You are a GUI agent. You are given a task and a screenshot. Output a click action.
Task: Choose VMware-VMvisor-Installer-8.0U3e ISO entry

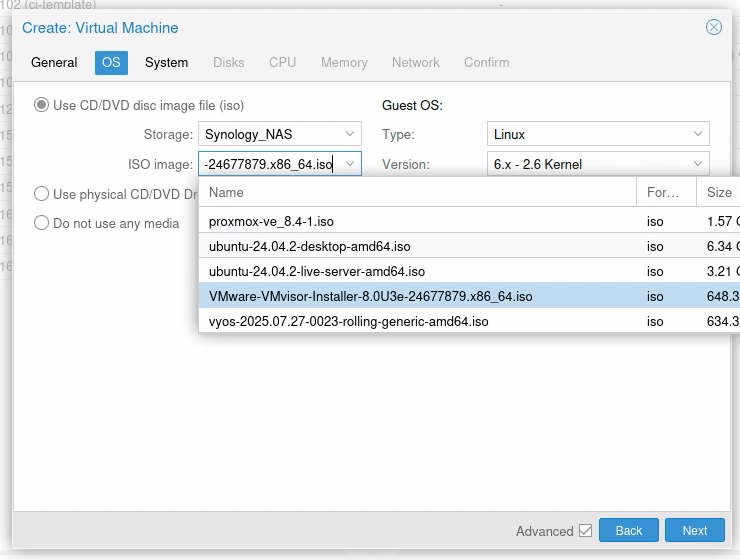[470, 296]
